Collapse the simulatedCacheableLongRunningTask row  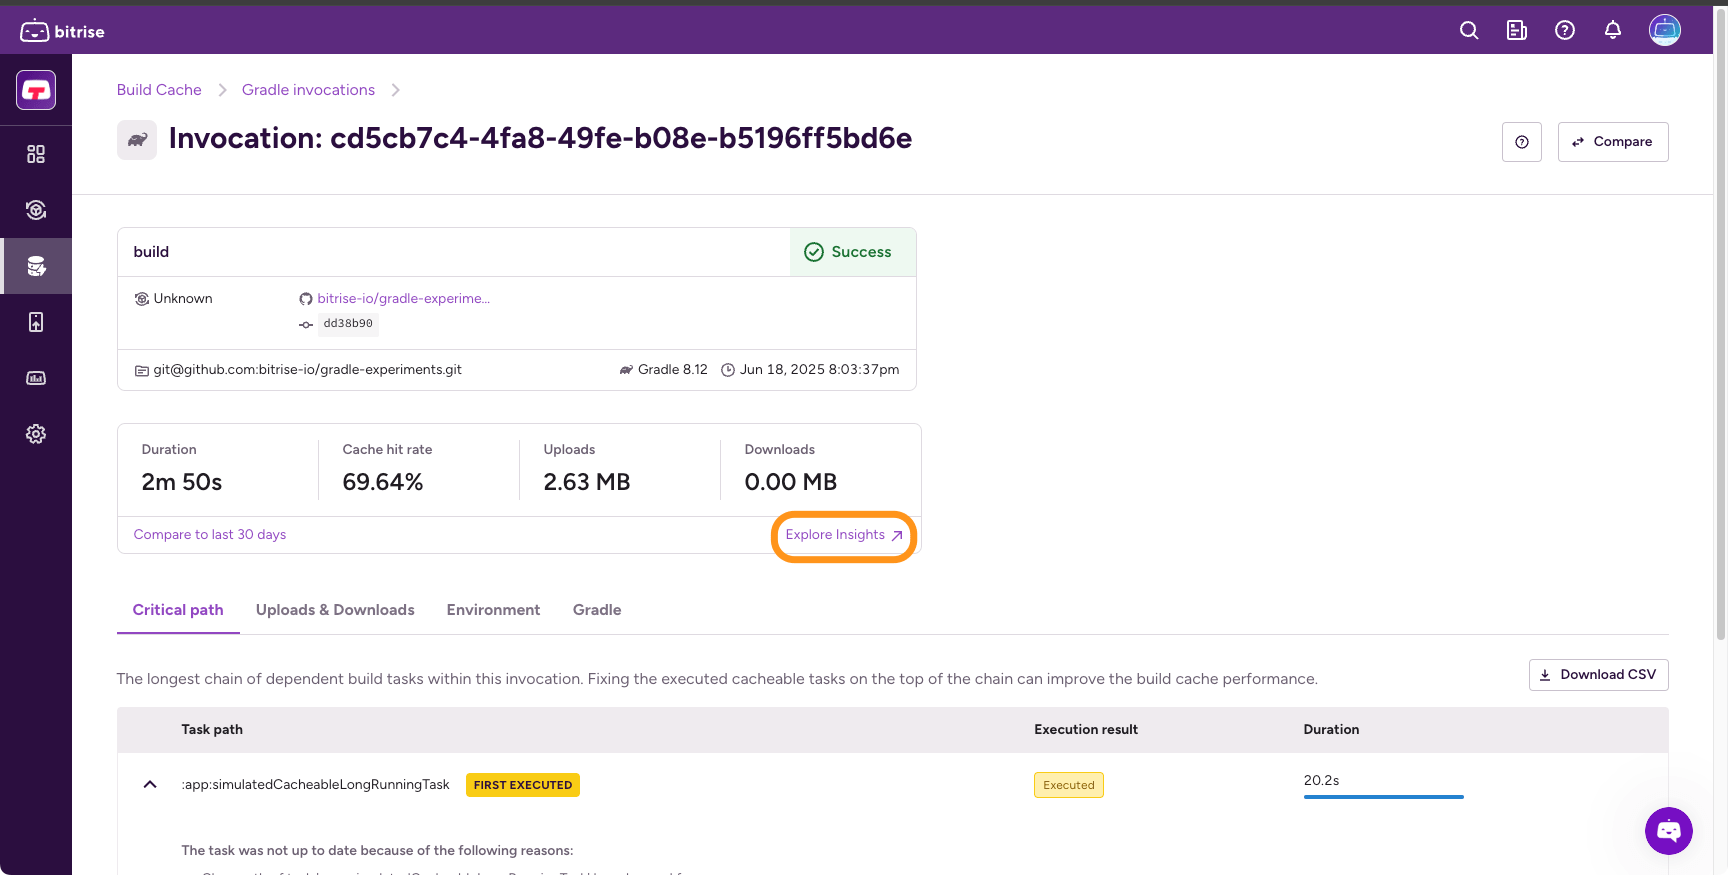pyautogui.click(x=150, y=785)
